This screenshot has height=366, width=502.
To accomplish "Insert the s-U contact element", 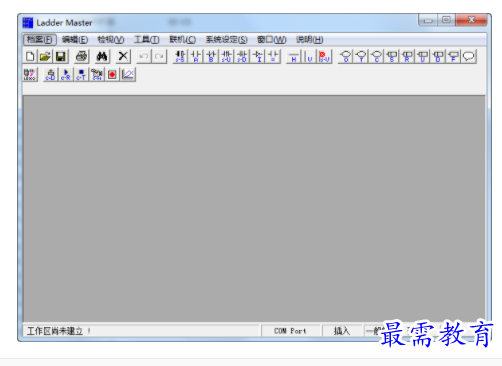I will point(227,56).
